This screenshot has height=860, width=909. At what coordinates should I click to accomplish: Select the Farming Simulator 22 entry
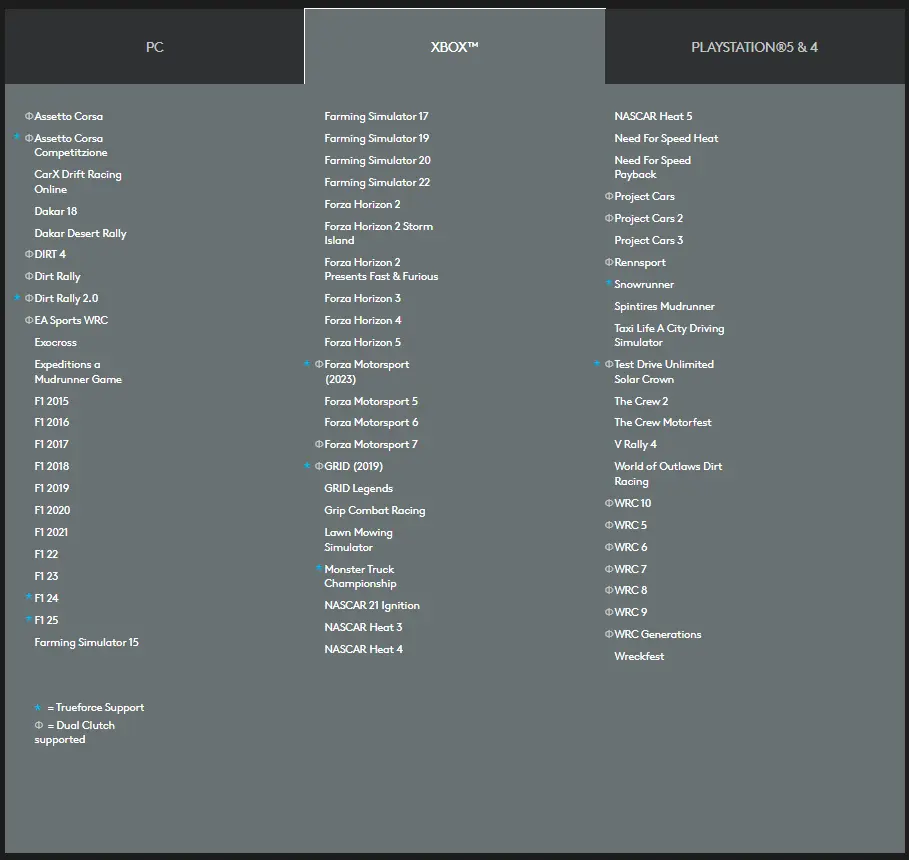377,183
